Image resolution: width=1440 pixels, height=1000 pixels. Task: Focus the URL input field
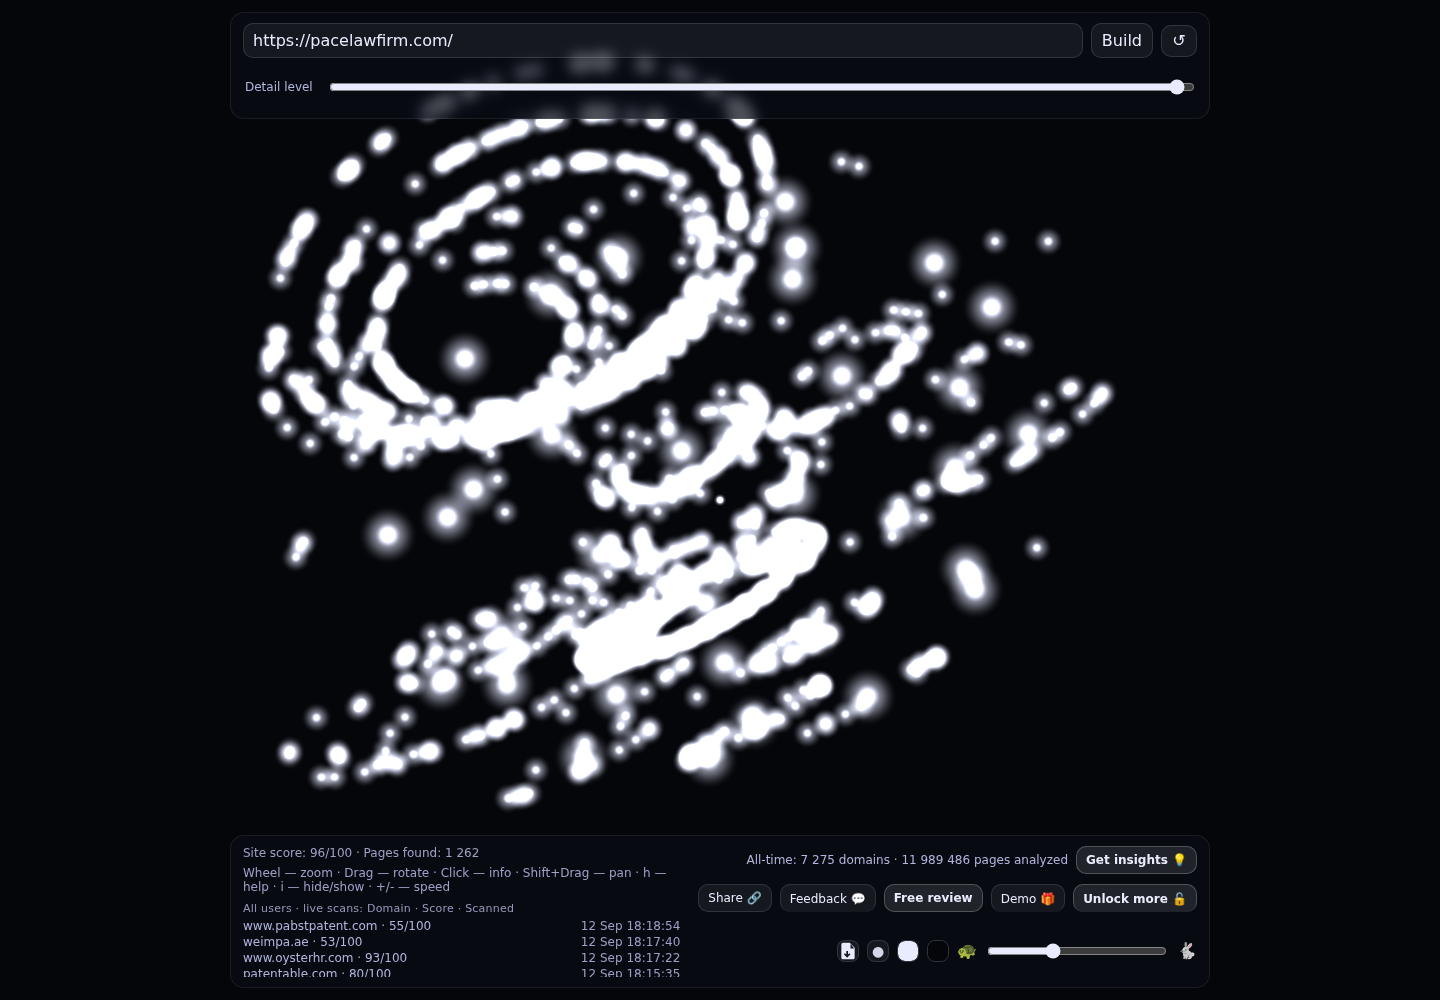coord(663,41)
